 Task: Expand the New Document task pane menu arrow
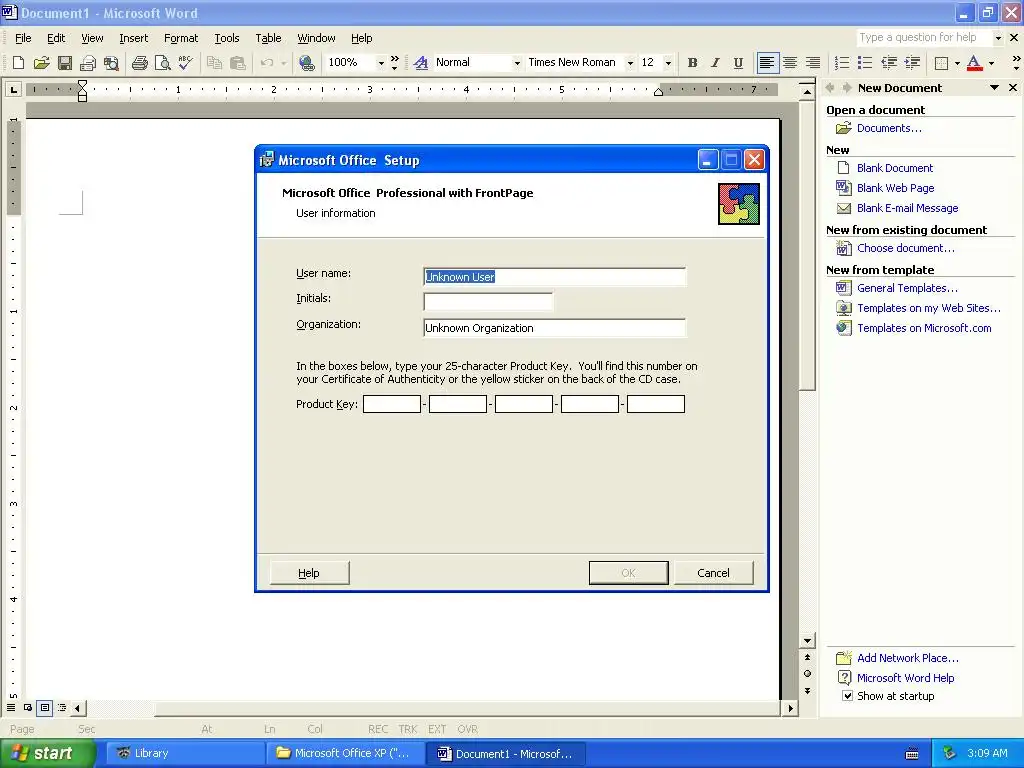pos(994,88)
